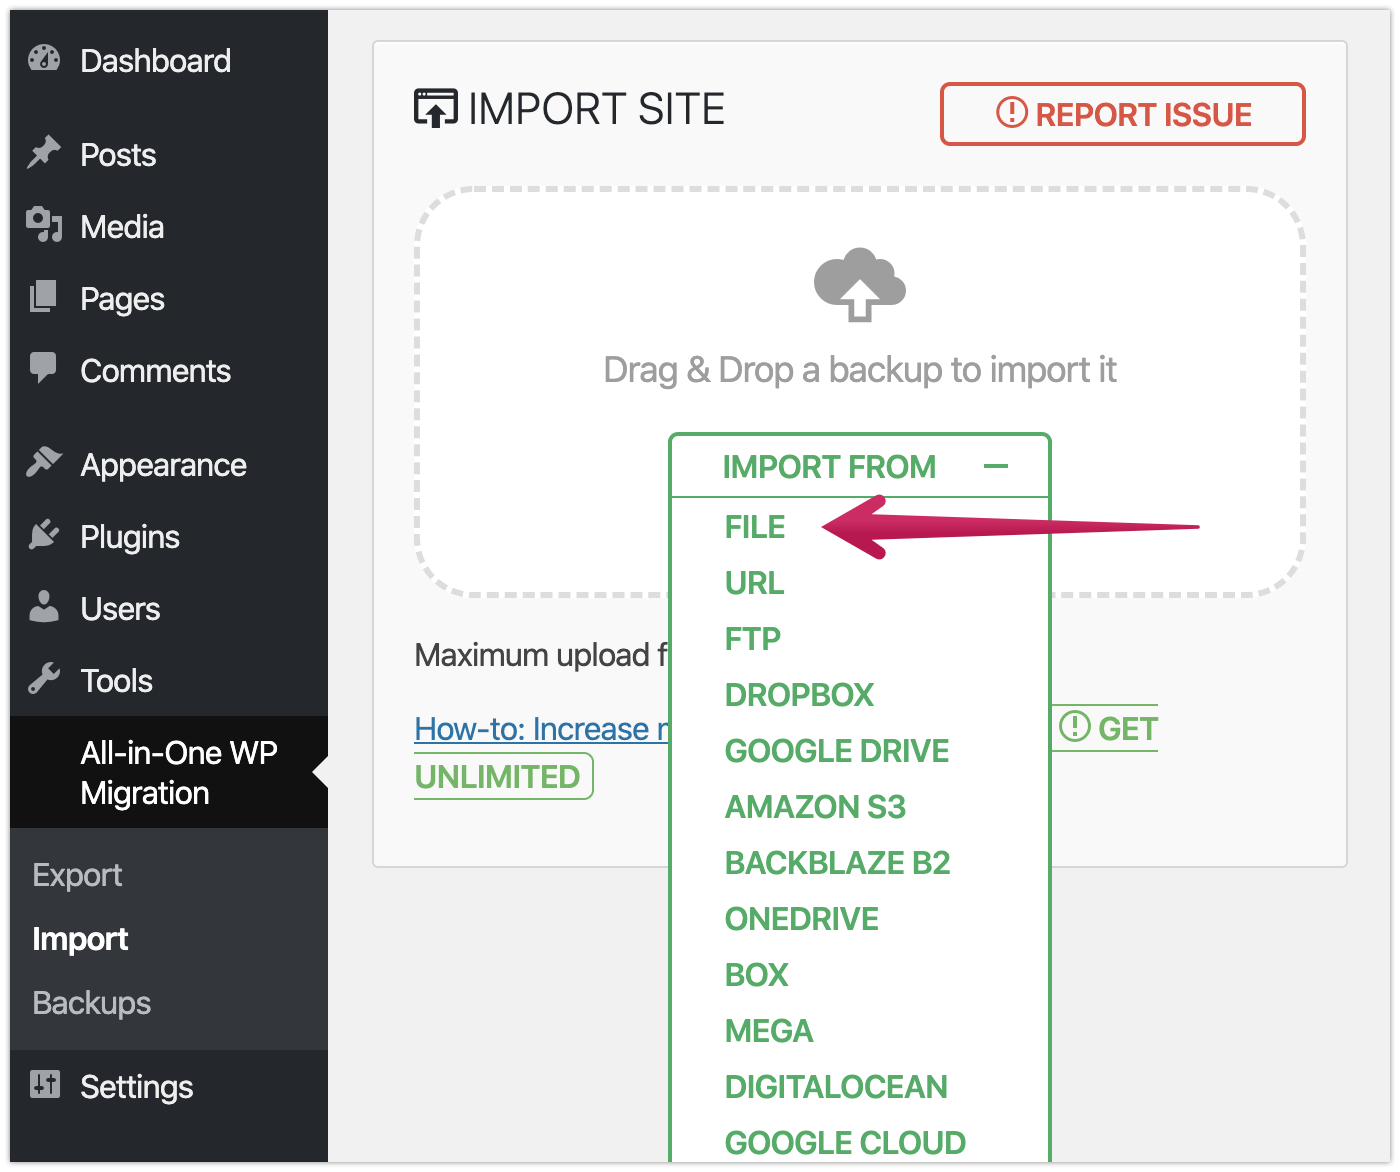
Task: Open the Backups submenu item
Action: [91, 1003]
